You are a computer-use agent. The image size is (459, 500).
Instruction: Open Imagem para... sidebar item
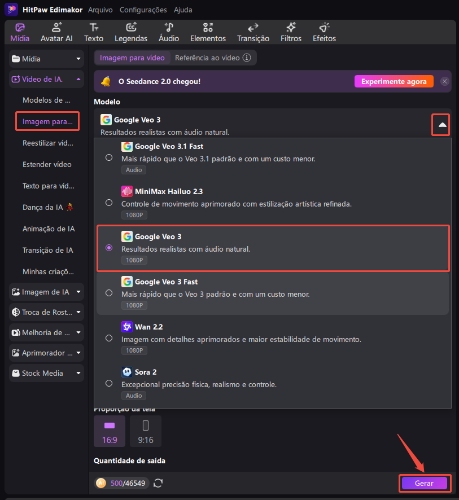pos(47,121)
